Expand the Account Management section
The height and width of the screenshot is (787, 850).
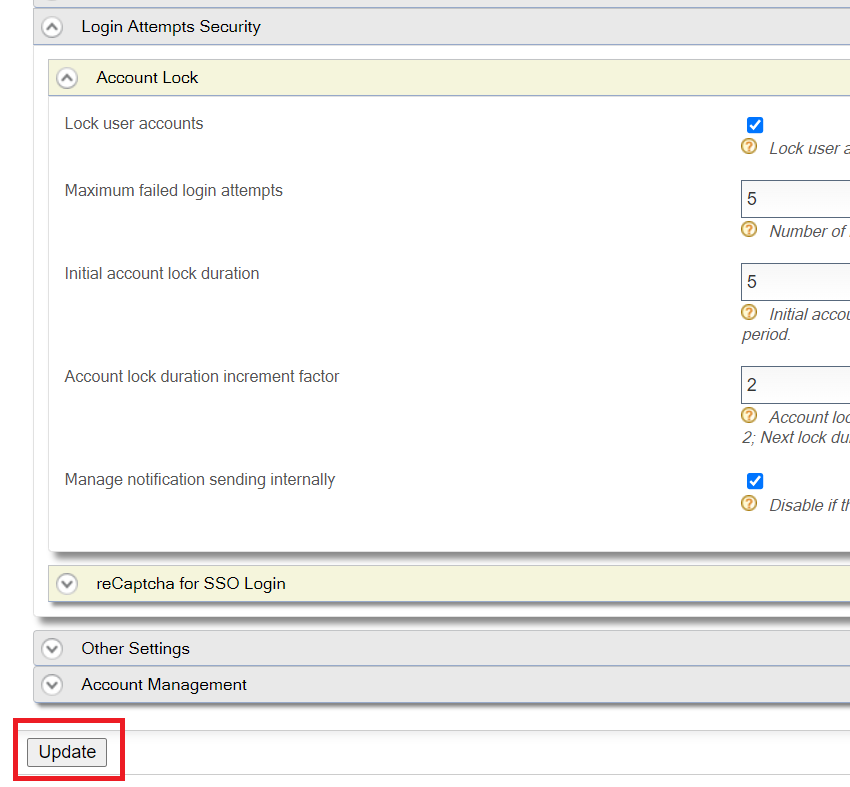pyautogui.click(x=51, y=684)
